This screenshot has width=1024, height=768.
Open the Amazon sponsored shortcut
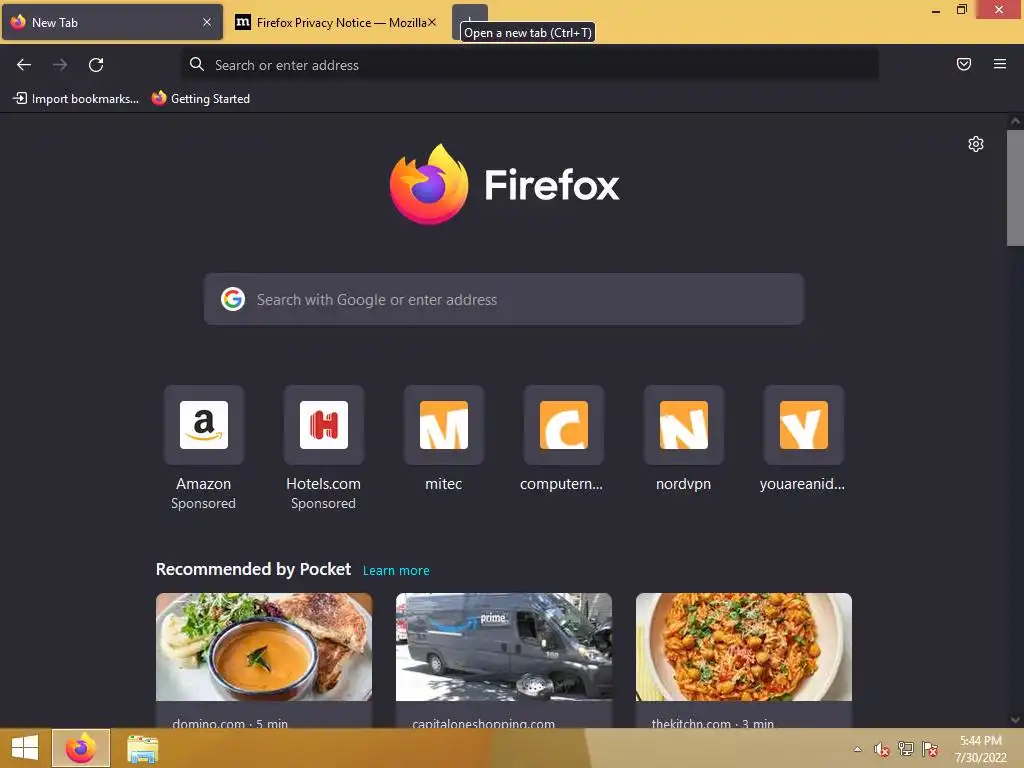coord(204,425)
